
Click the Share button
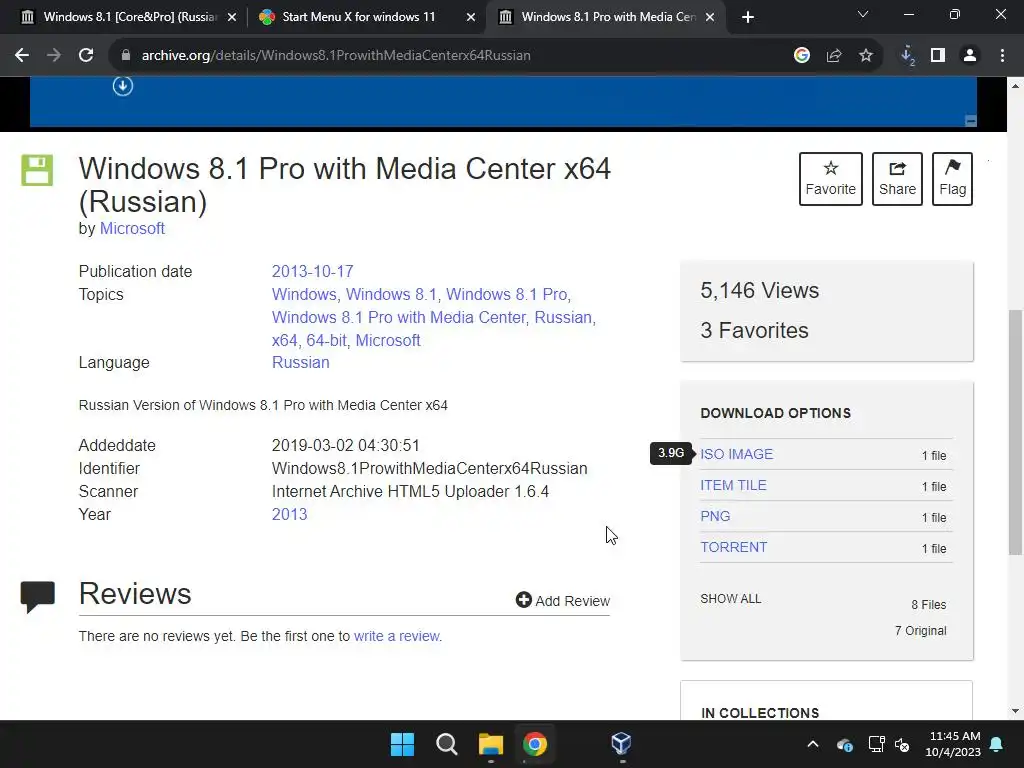tap(897, 179)
